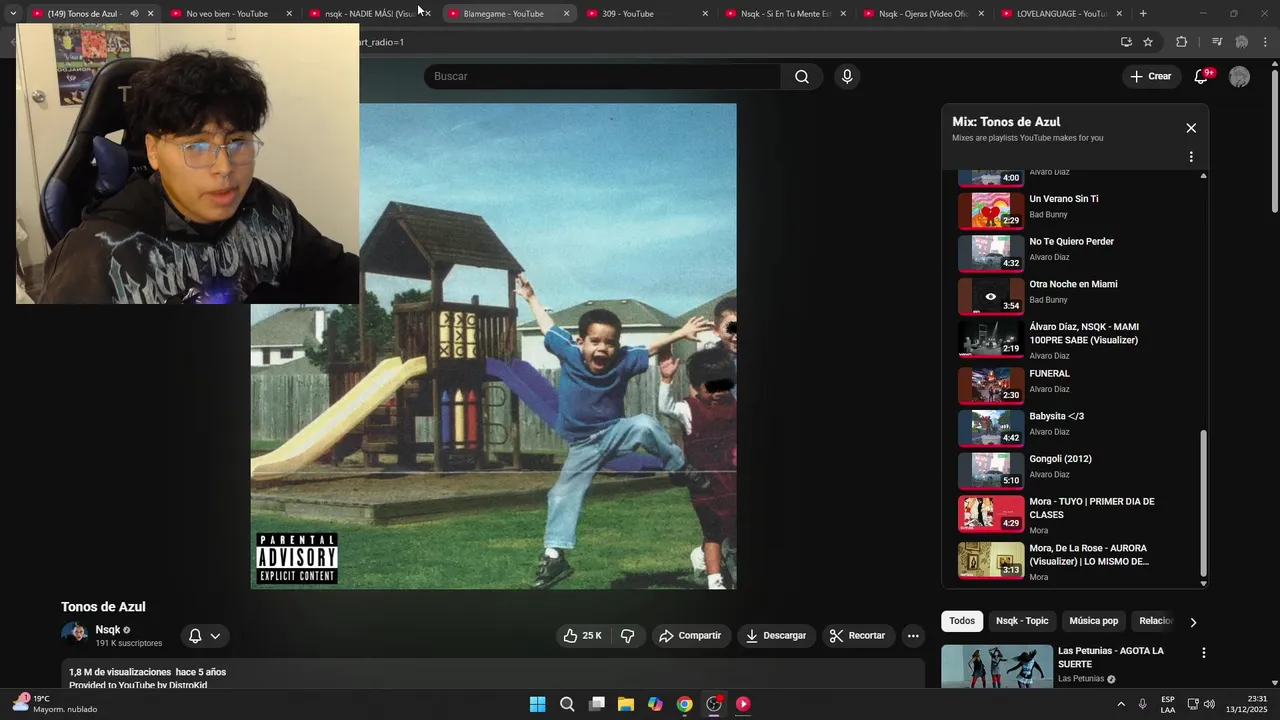Close the Blamegame tab
The width and height of the screenshot is (1280, 720).
tap(566, 13)
